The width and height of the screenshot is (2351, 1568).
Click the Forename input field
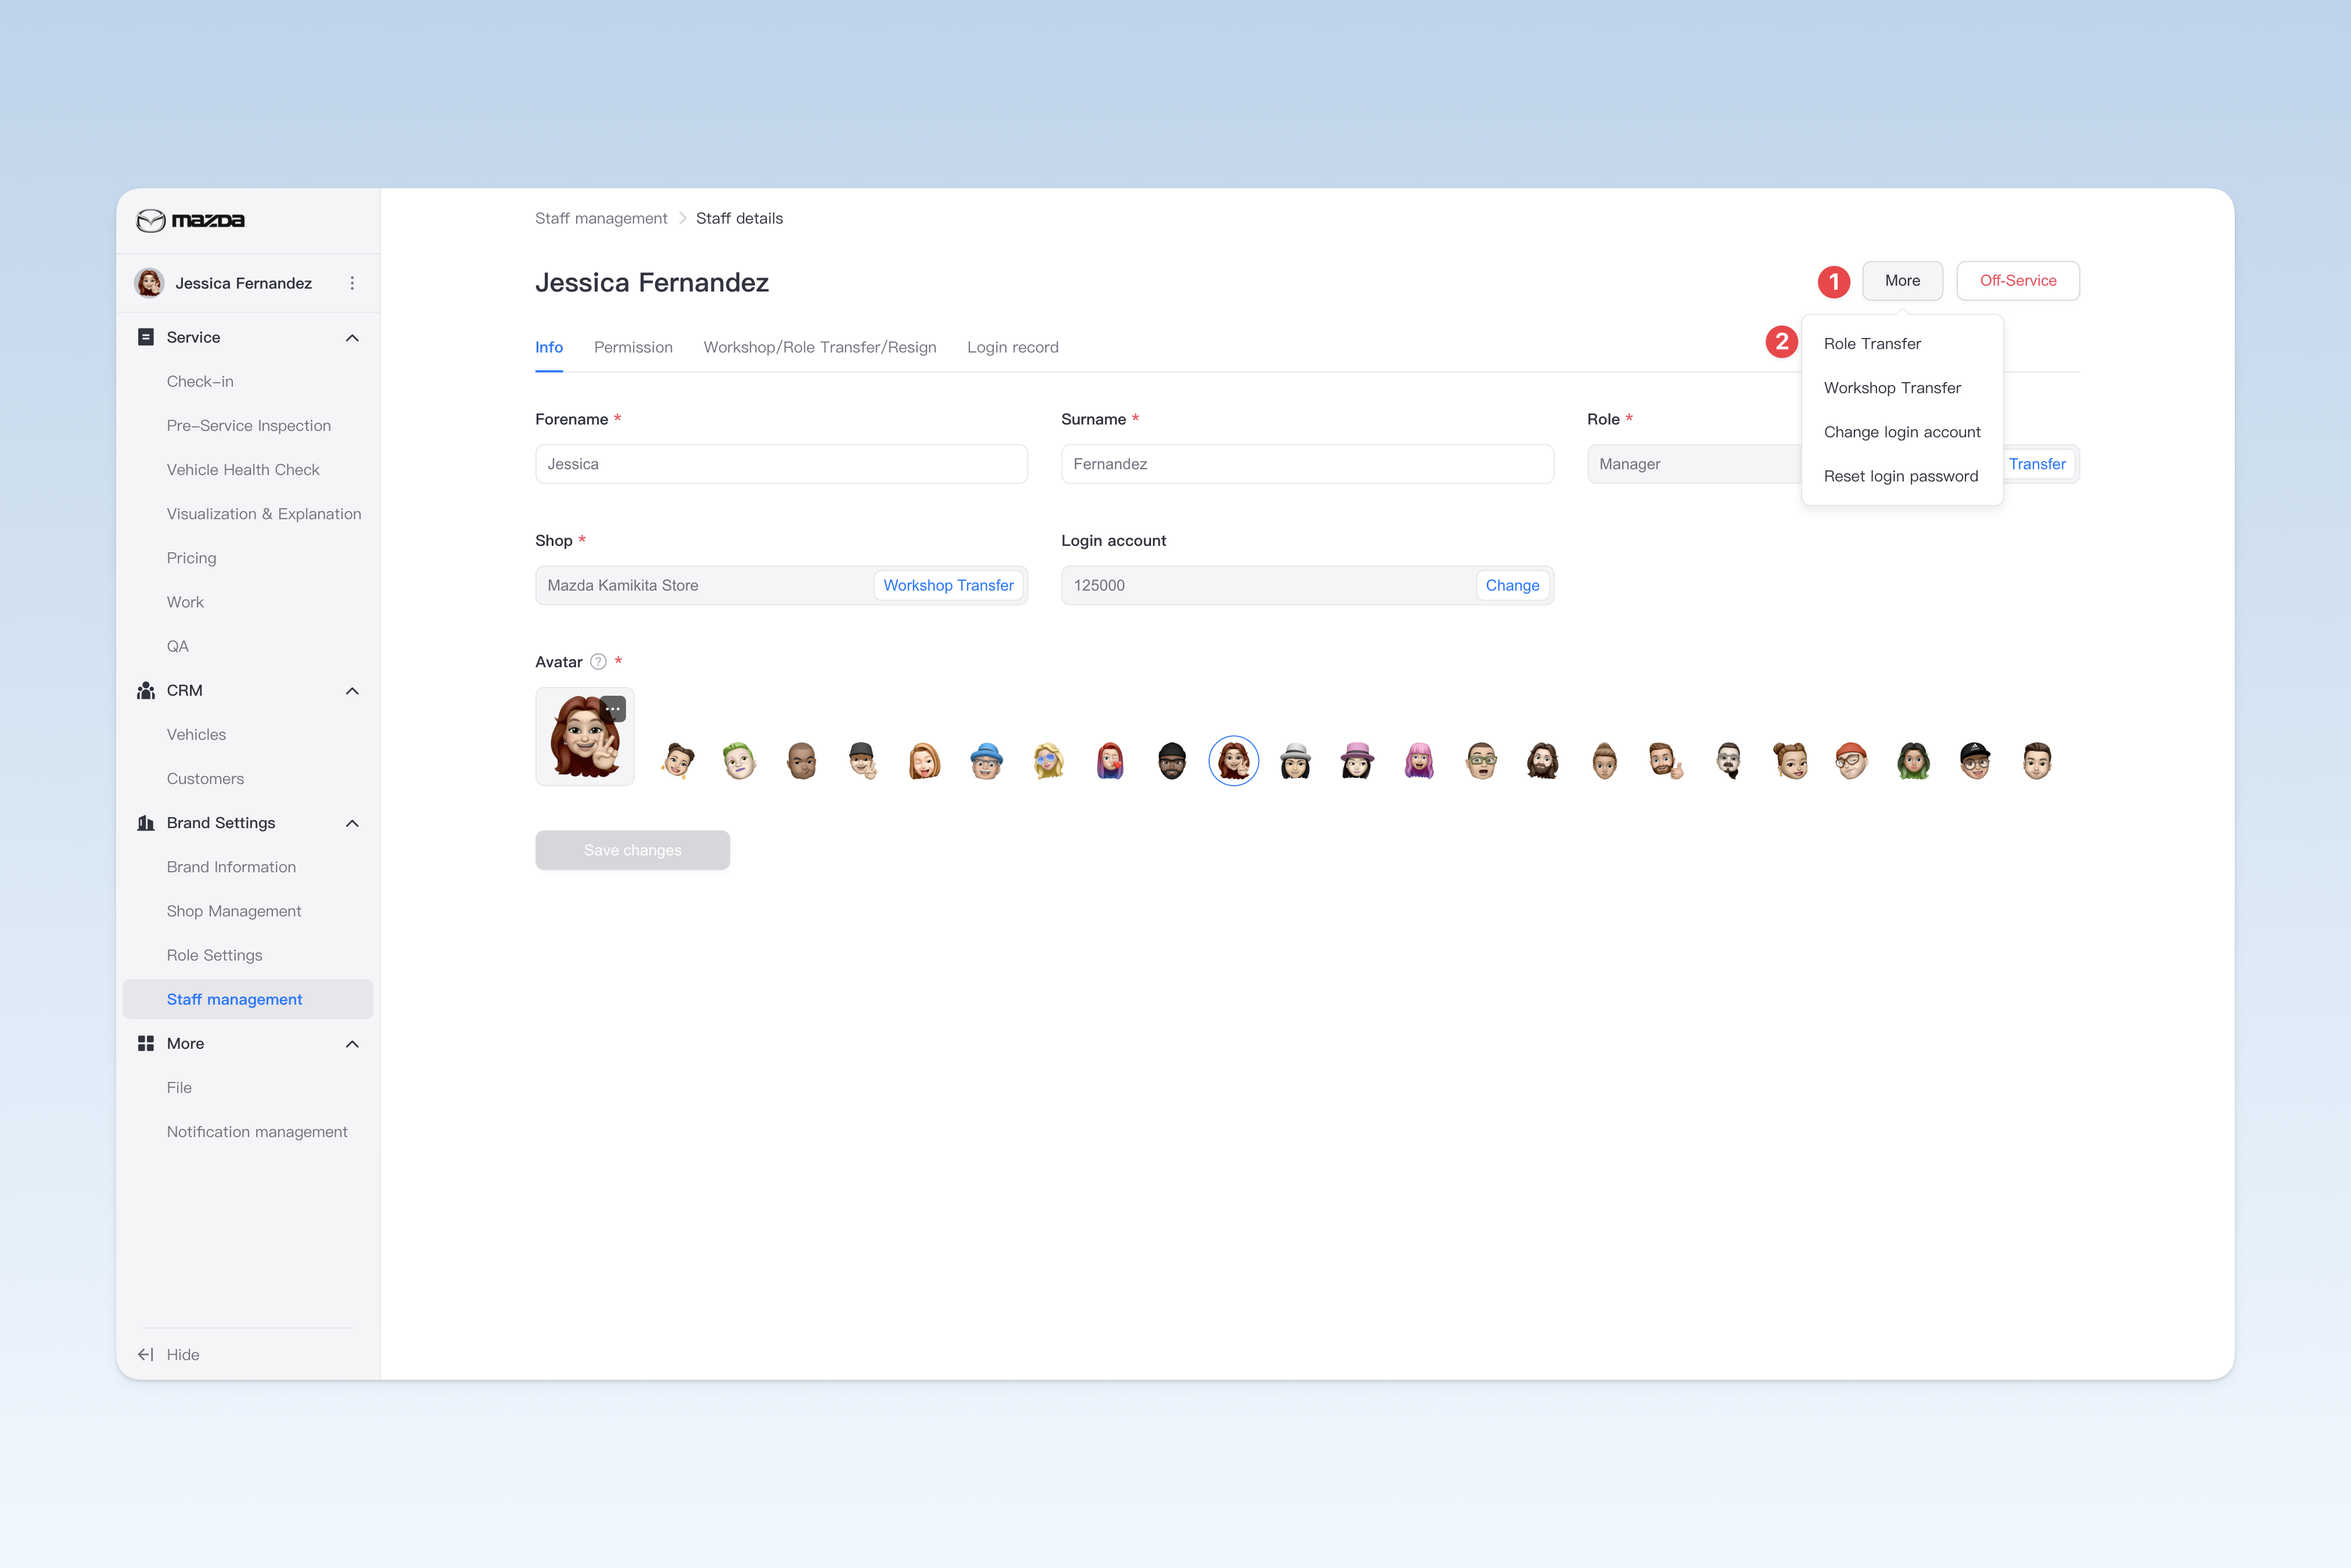[x=781, y=464]
